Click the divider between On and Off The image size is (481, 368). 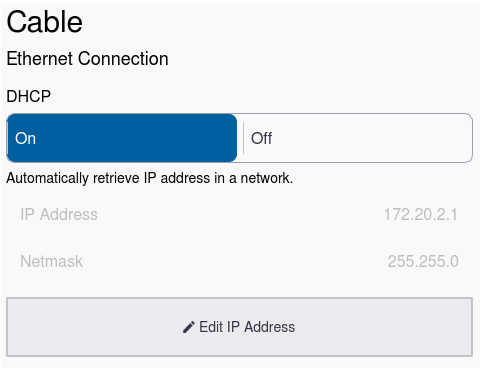[x=244, y=138]
